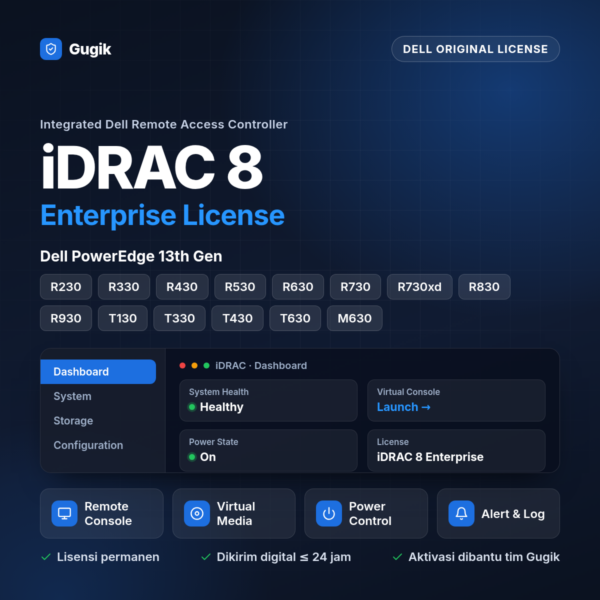
Task: Click the checkmark beside Dikirim digital
Action: point(206,557)
